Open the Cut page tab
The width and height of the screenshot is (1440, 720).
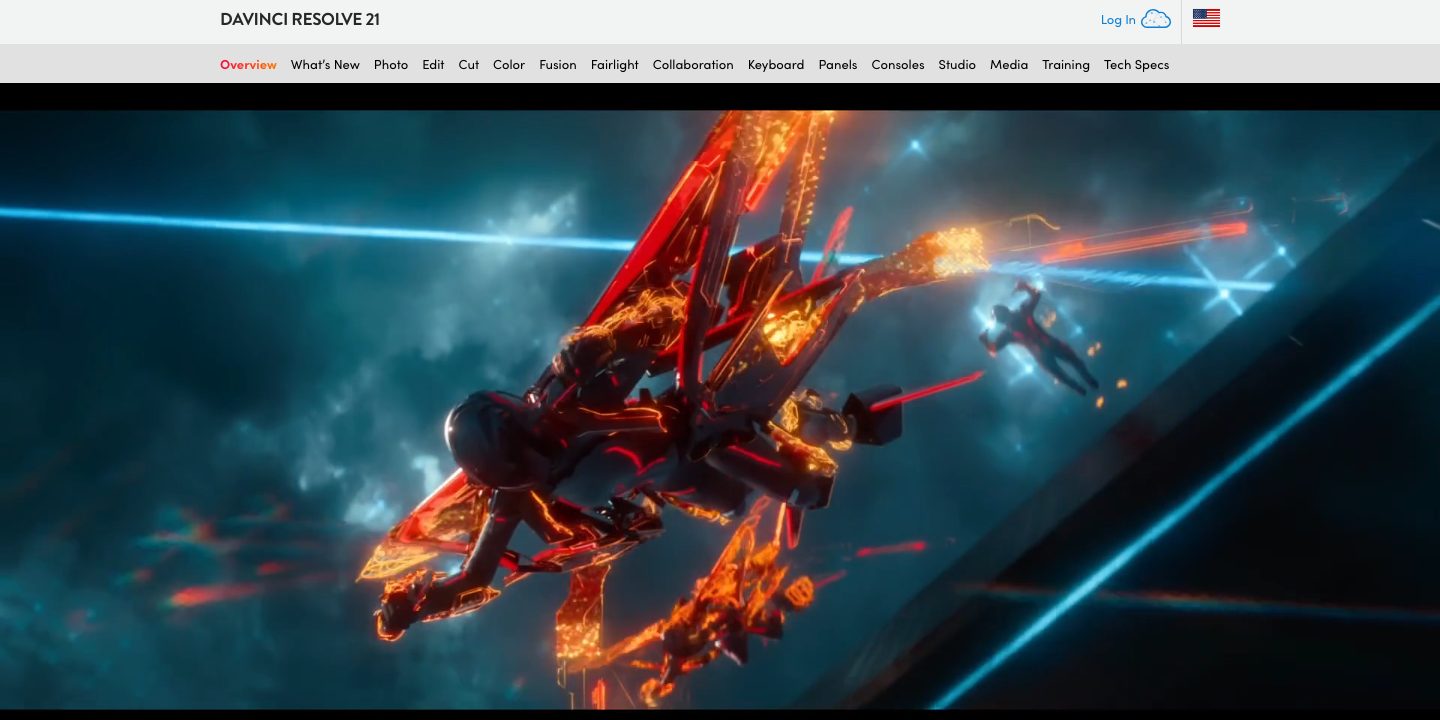point(468,64)
